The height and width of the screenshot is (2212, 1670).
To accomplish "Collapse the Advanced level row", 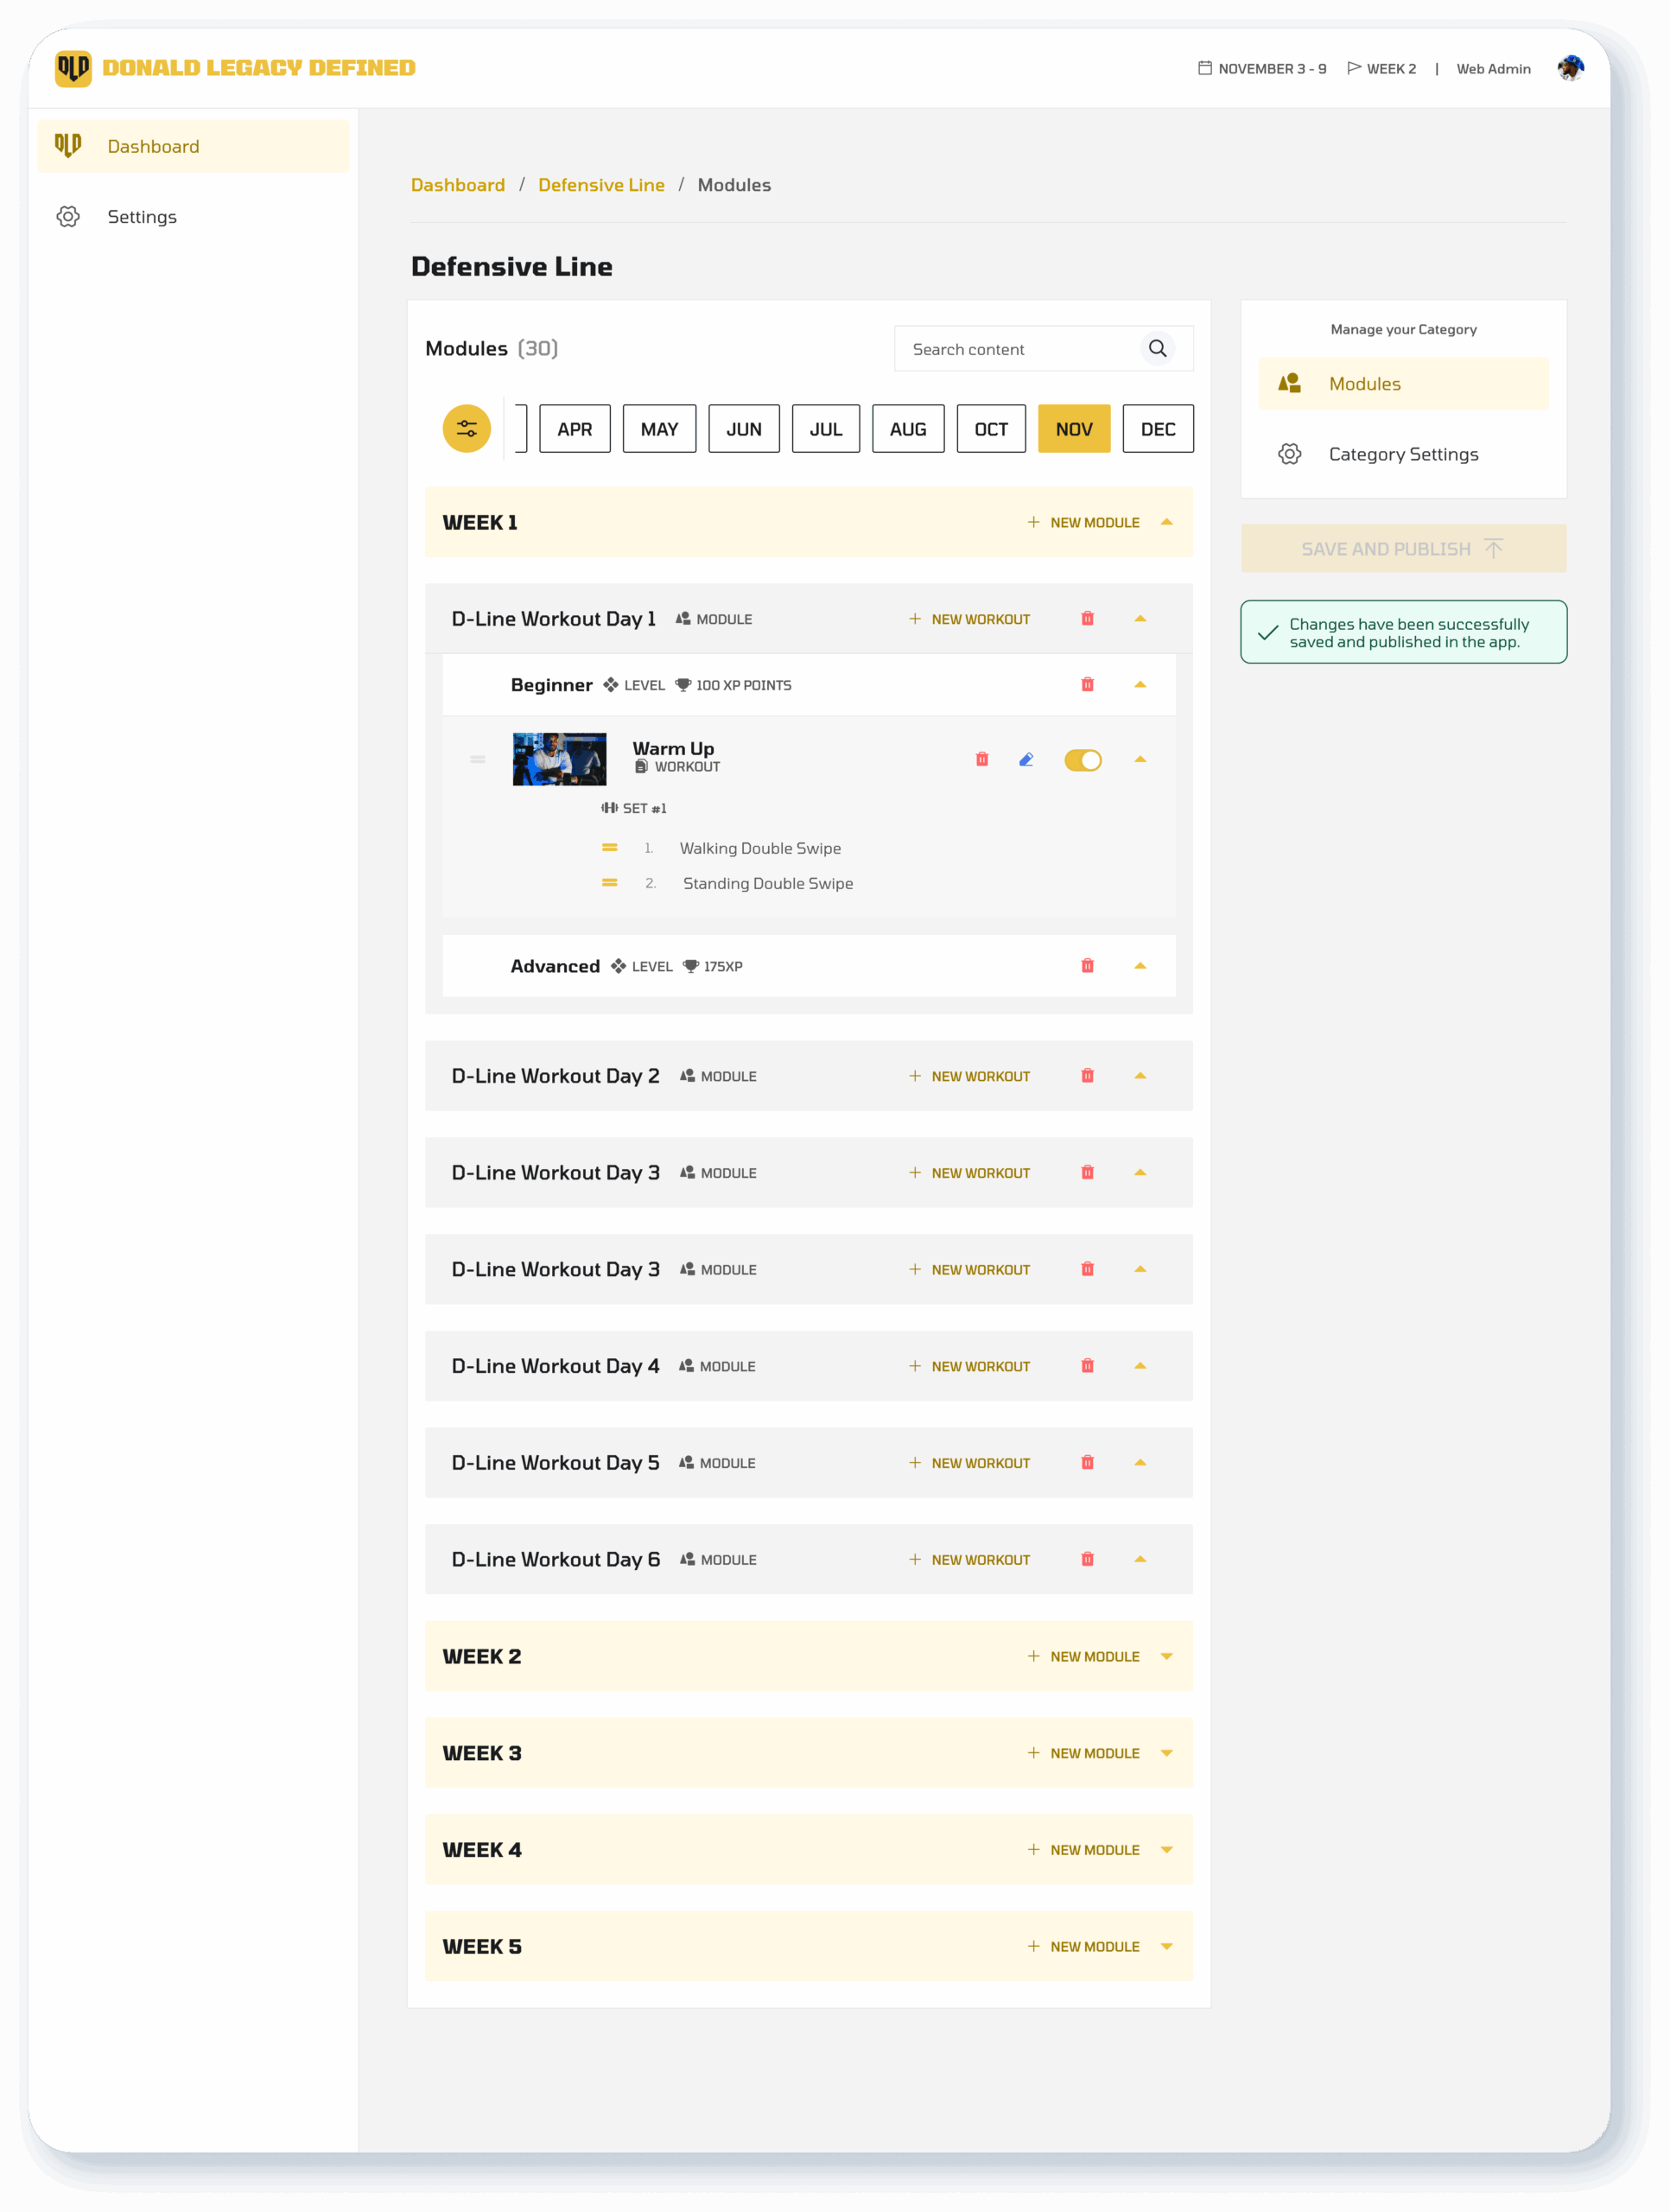I will tap(1140, 966).
